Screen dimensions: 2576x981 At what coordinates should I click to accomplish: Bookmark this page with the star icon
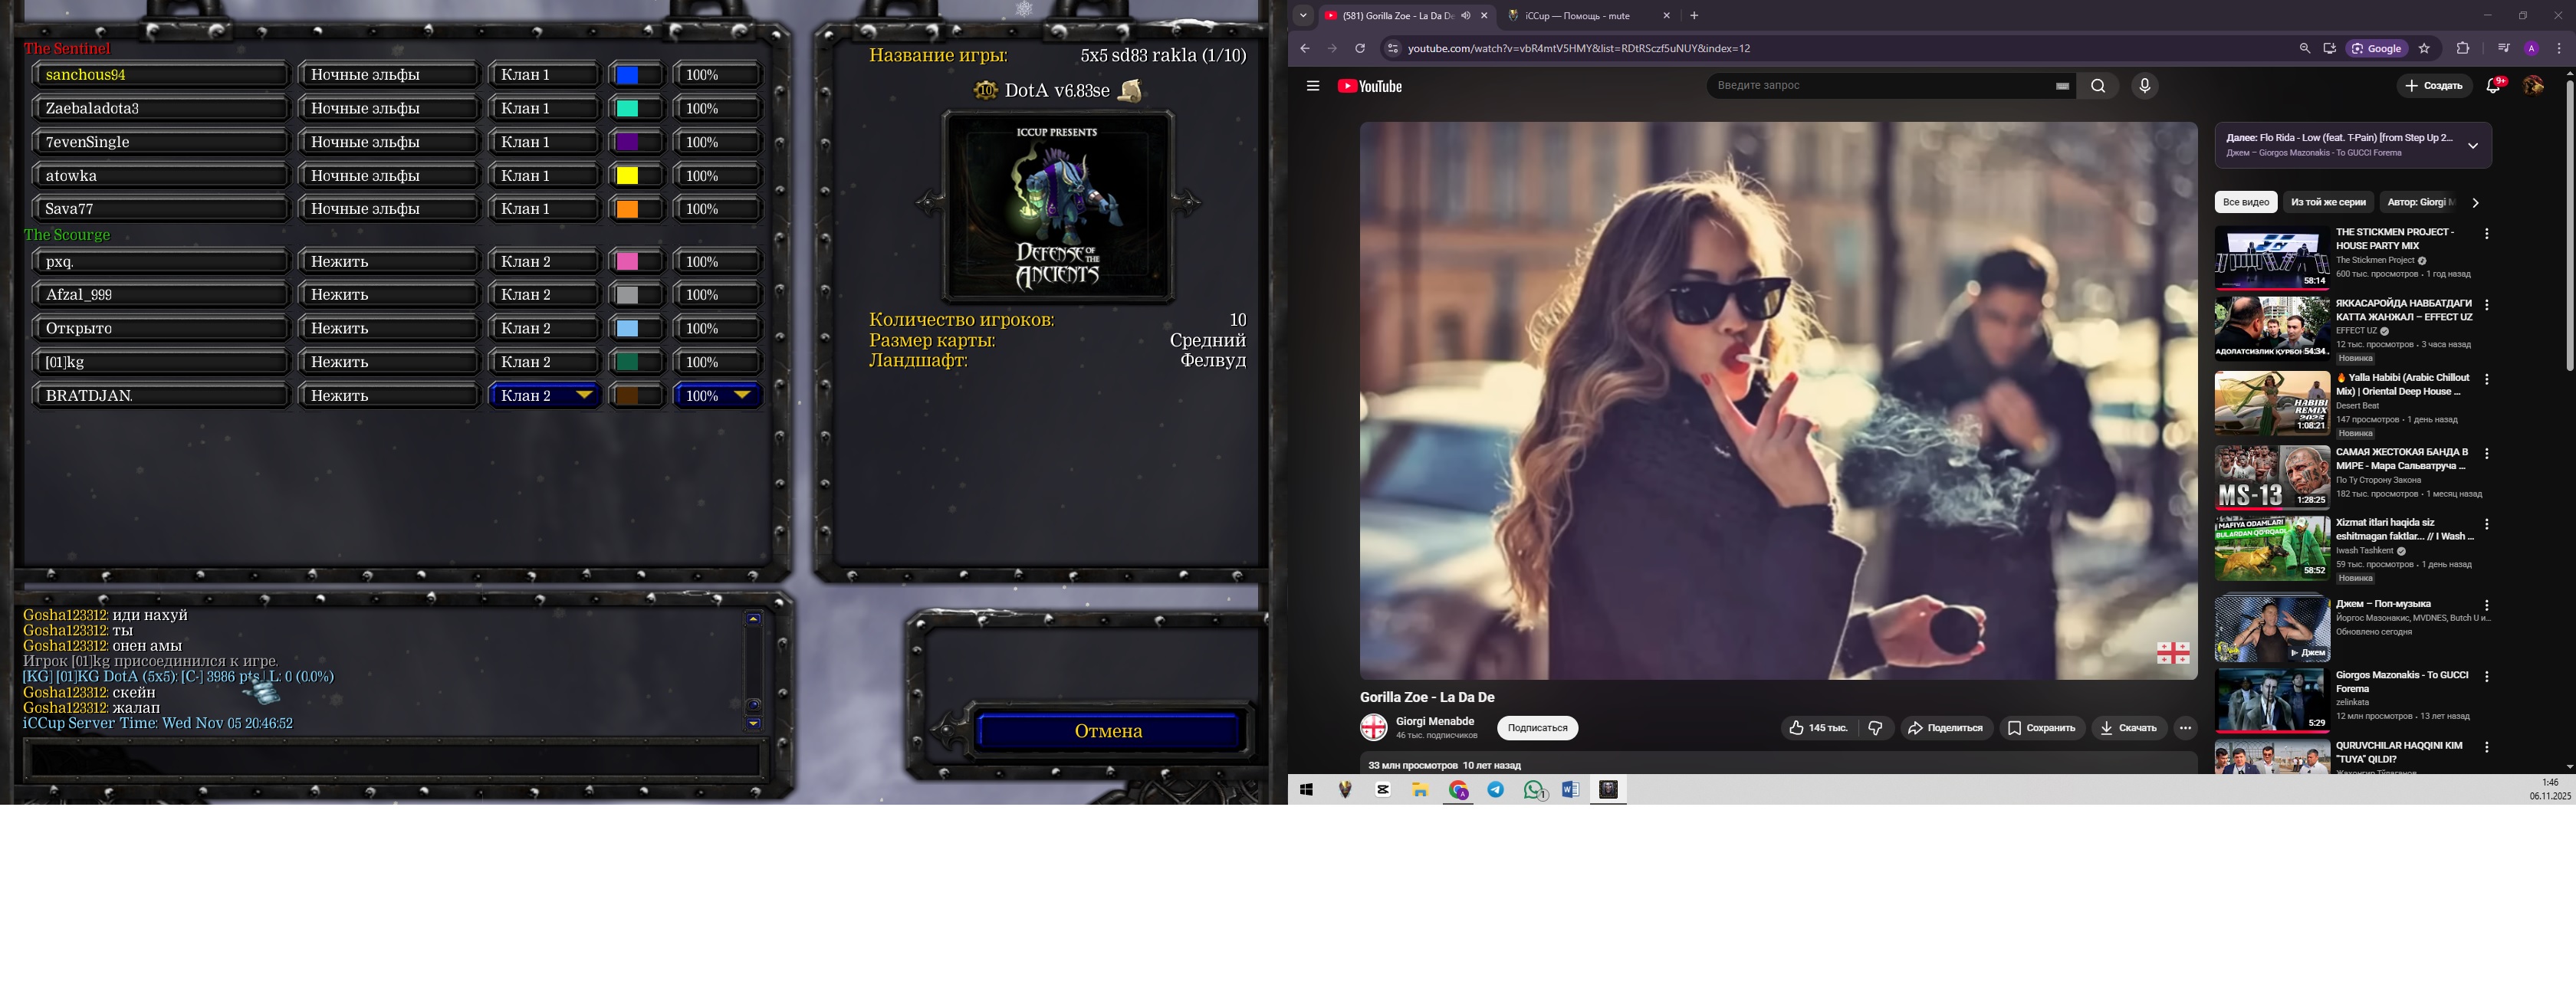(2424, 48)
